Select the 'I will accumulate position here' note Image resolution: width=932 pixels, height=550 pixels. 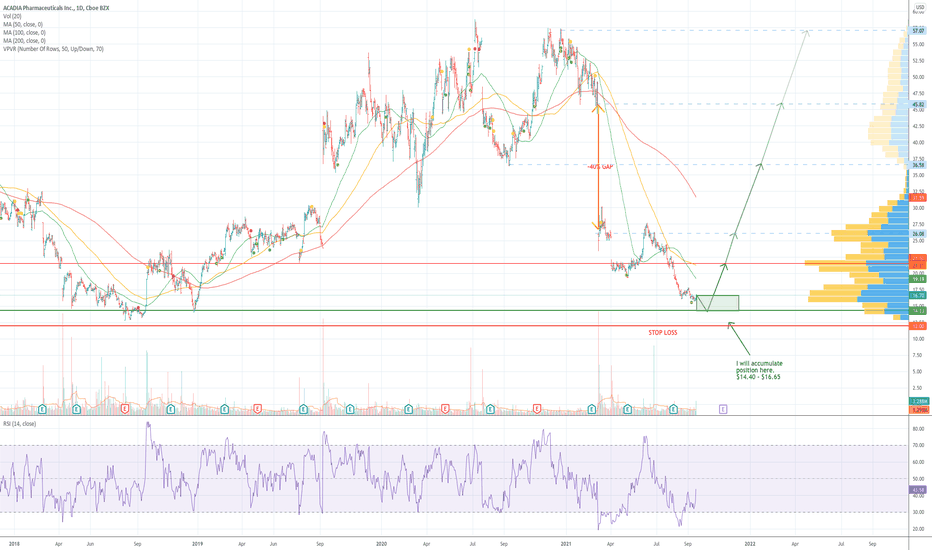click(x=760, y=370)
